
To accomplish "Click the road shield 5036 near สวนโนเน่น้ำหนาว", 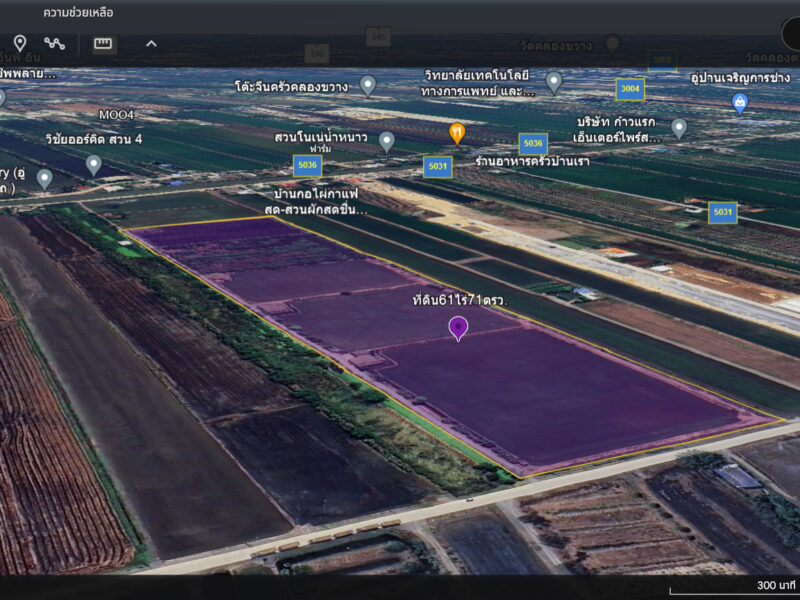I will [x=308, y=165].
